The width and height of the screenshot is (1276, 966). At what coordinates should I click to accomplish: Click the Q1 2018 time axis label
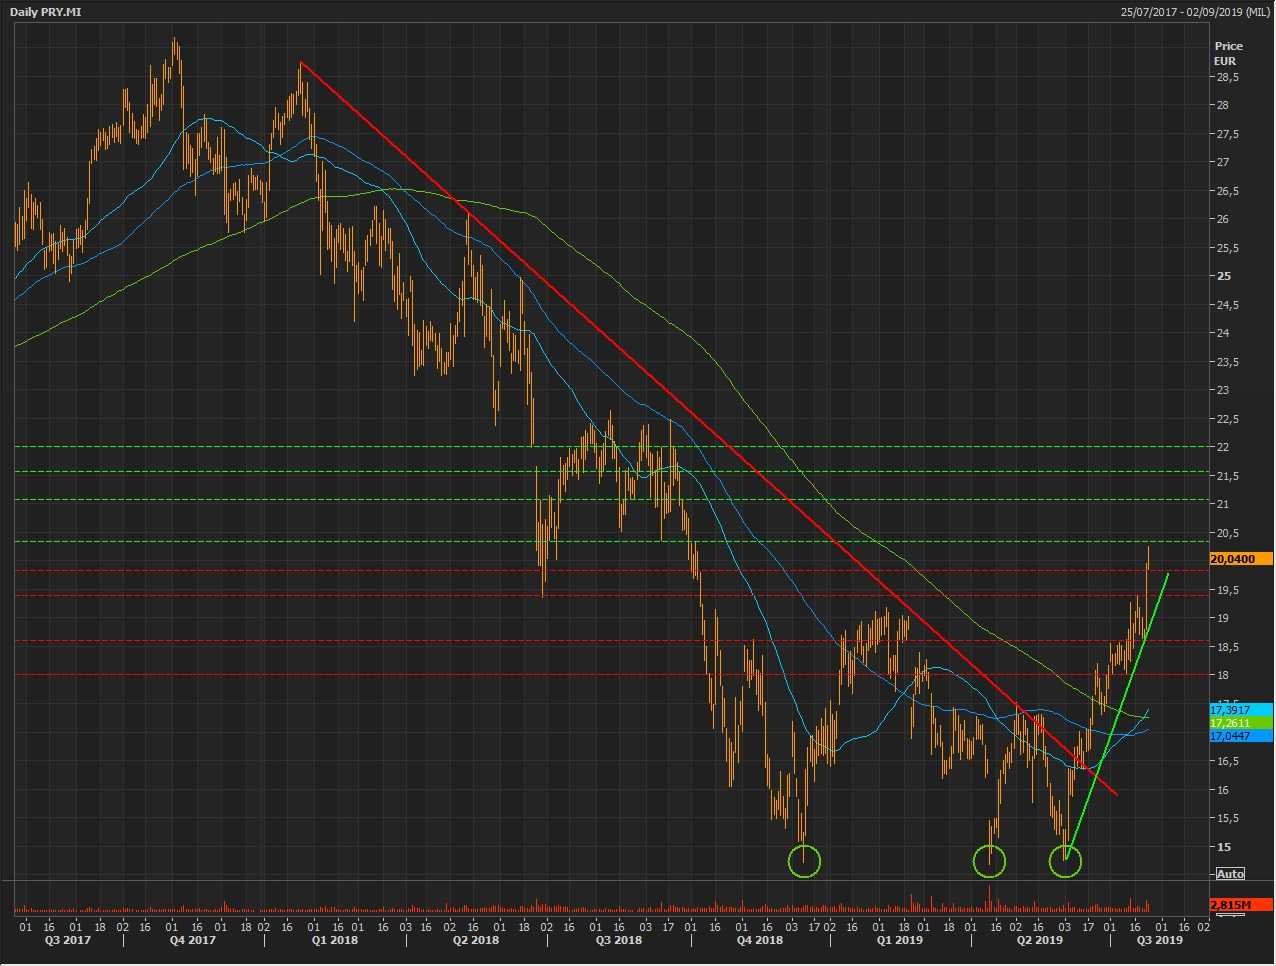[x=334, y=940]
